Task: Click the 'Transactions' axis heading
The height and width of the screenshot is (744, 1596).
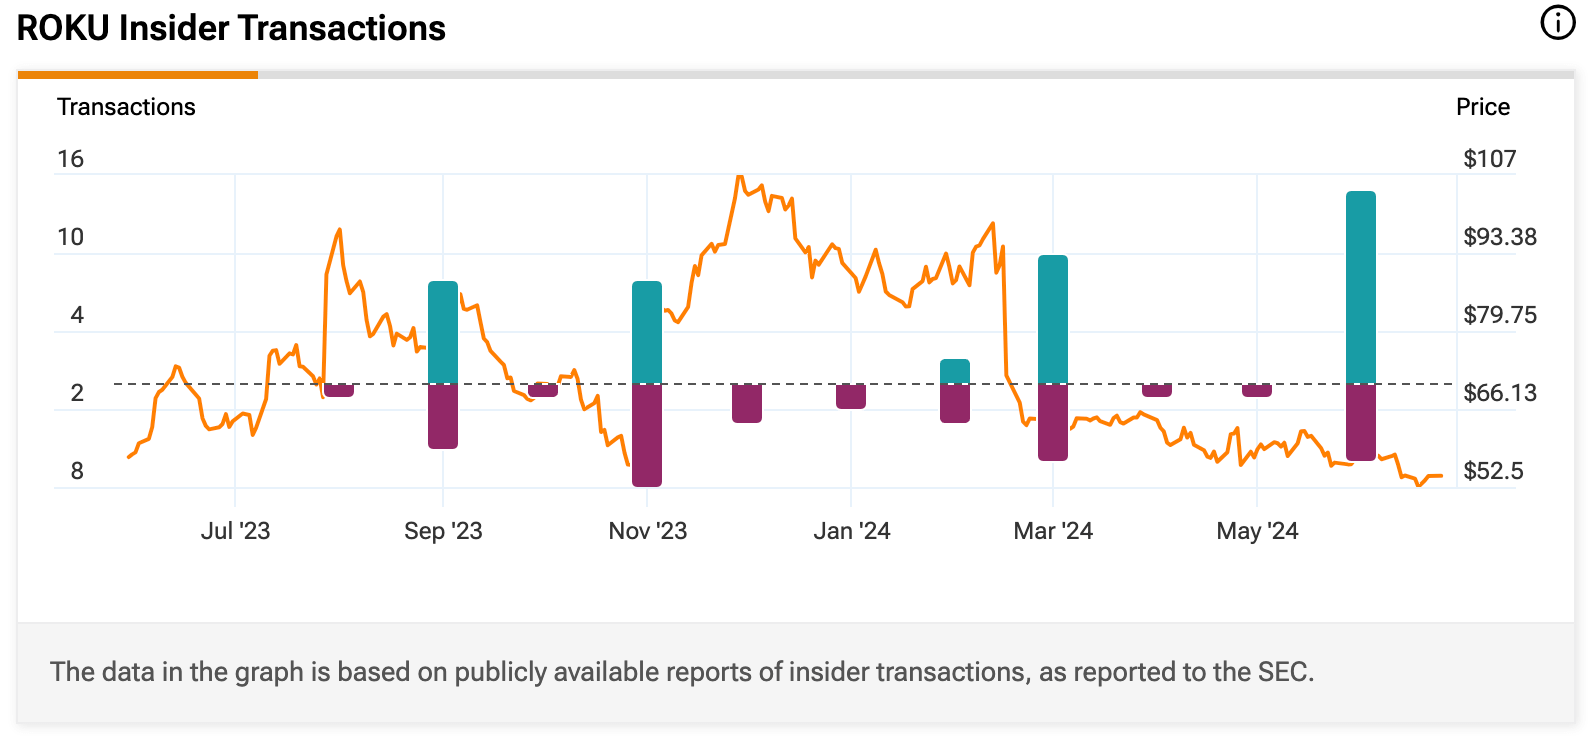Action: 126,107
